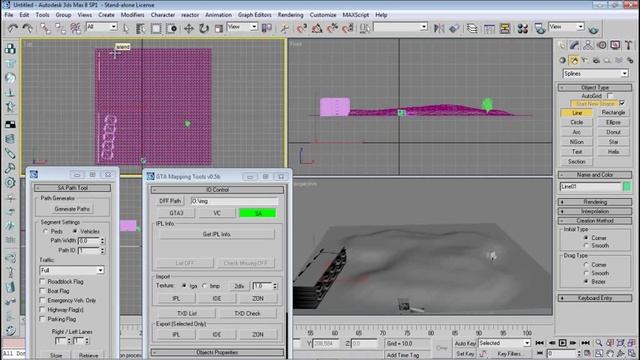This screenshot has height=360, width=640.
Task: Collapse the Creation Method rollout
Action: pos(595,221)
